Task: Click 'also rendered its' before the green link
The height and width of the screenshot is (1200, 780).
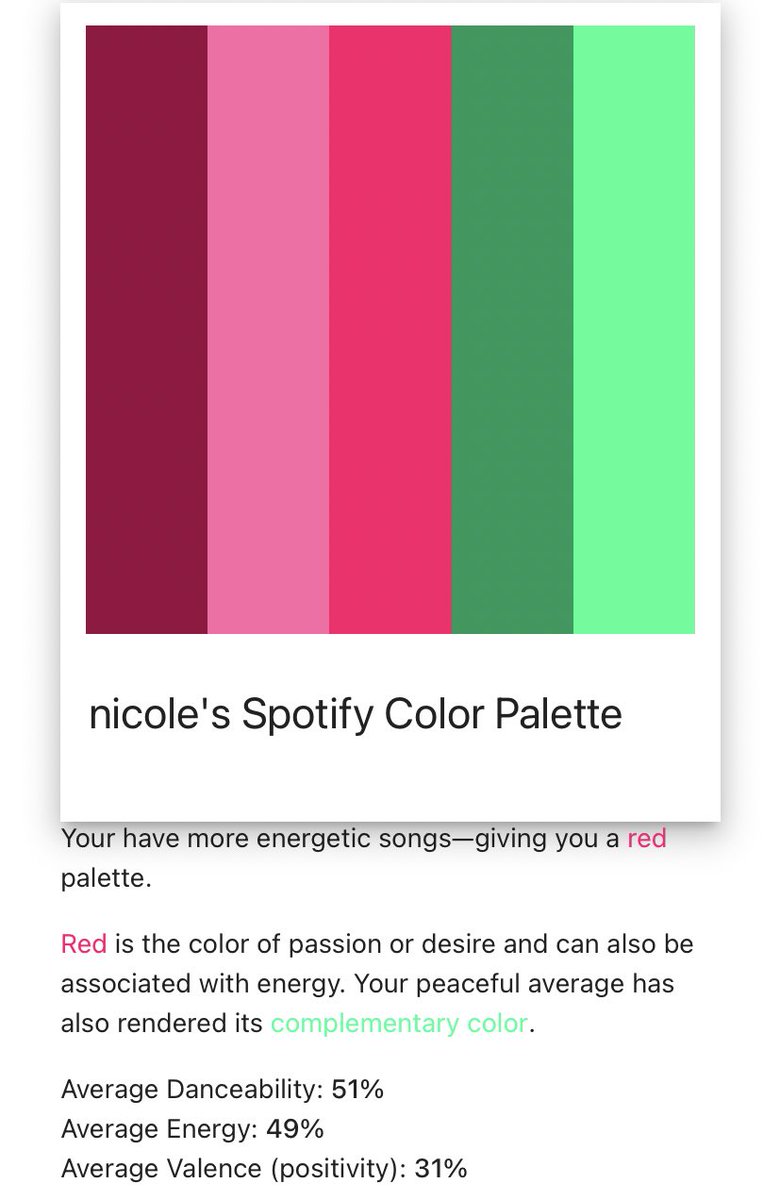Action: (x=163, y=1024)
